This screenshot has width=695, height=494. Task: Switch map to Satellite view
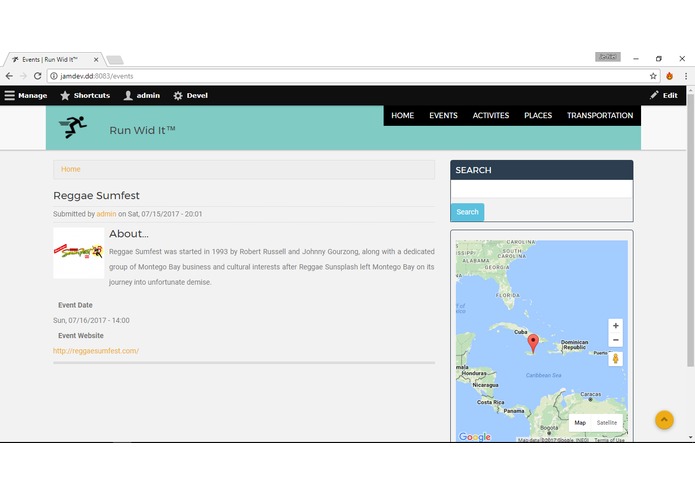pos(607,423)
